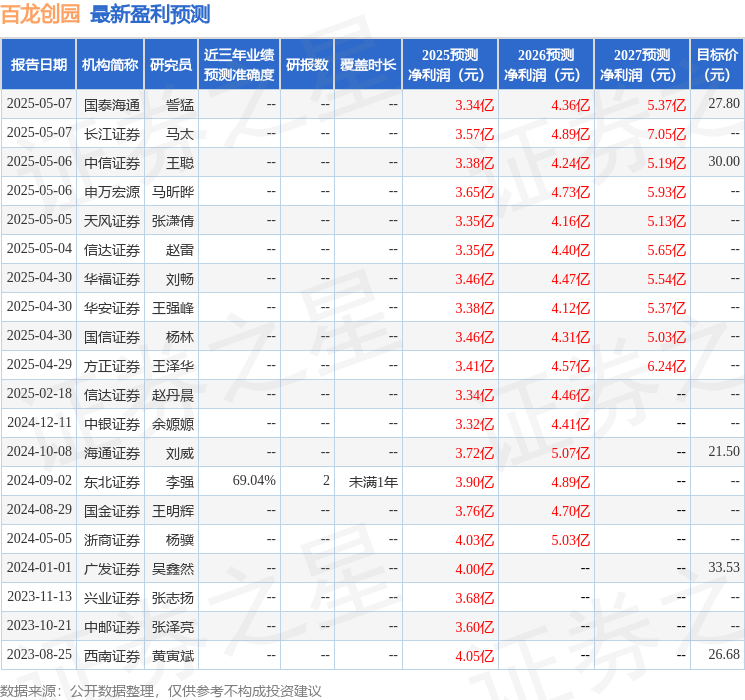
Task: Click the 覆盖时长 column header
Action: tap(368, 65)
